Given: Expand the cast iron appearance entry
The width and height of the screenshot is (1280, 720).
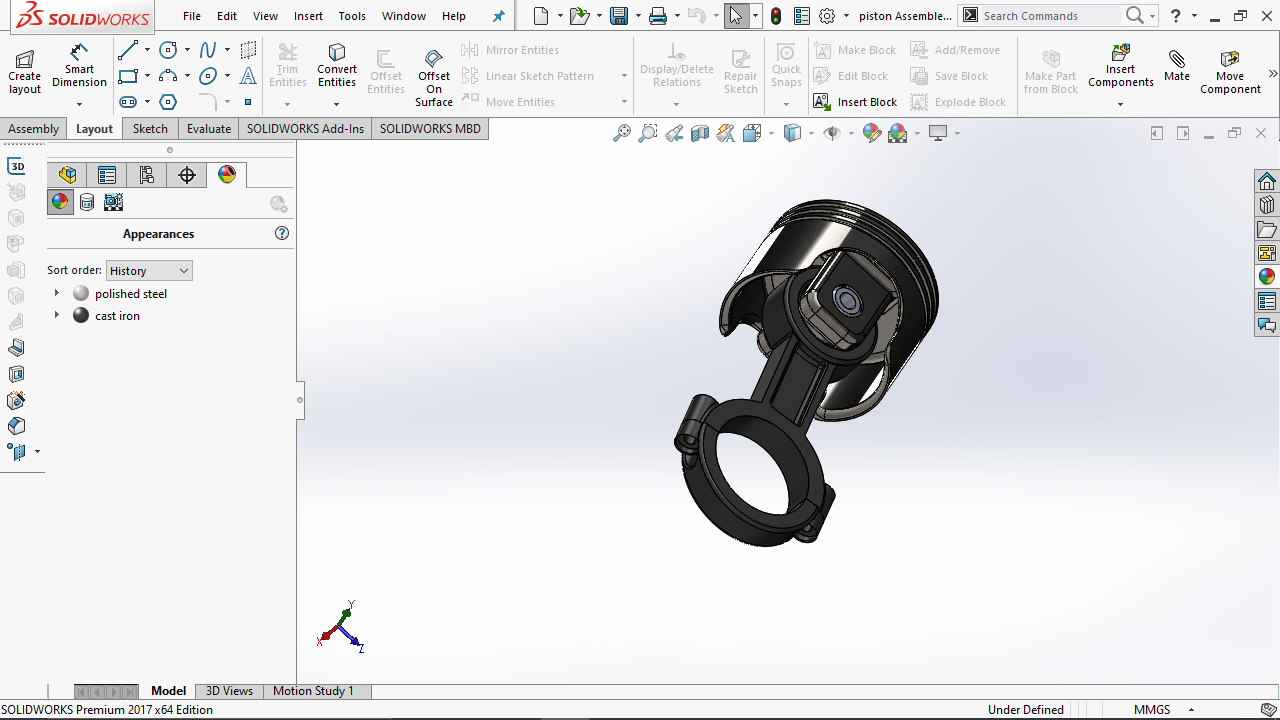Looking at the screenshot, I should pyautogui.click(x=57, y=315).
